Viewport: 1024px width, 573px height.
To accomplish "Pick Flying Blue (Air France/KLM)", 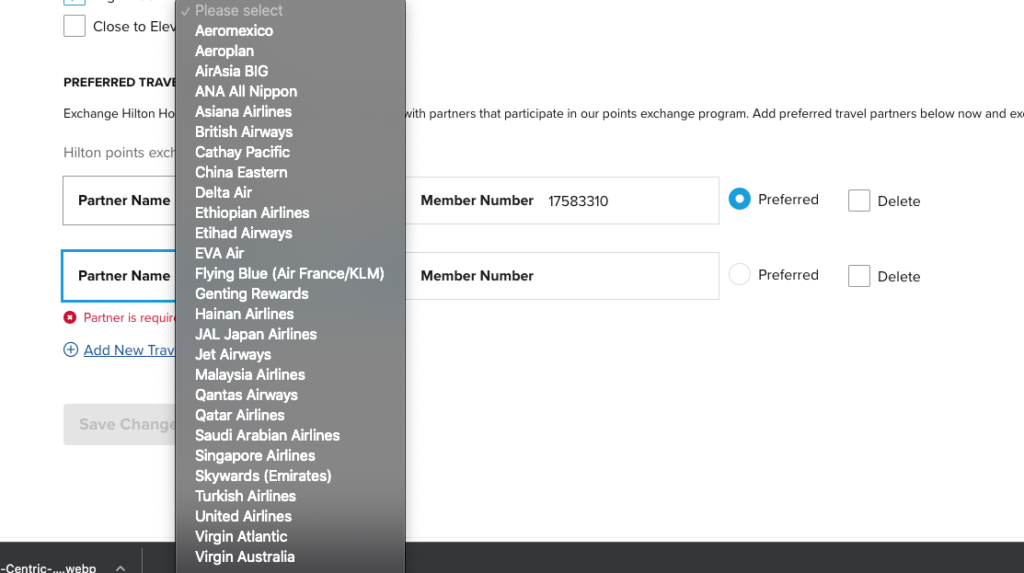I will 291,274.
